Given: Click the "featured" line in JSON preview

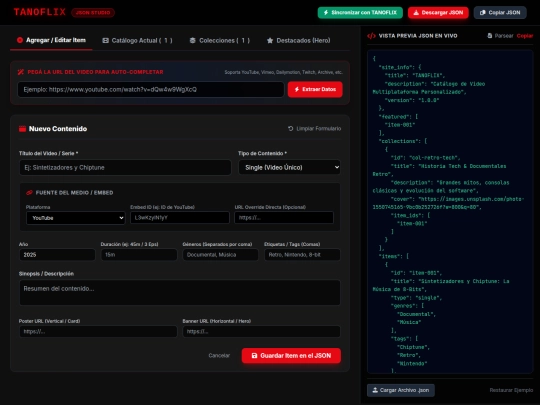Looking at the screenshot, I should [x=398, y=117].
